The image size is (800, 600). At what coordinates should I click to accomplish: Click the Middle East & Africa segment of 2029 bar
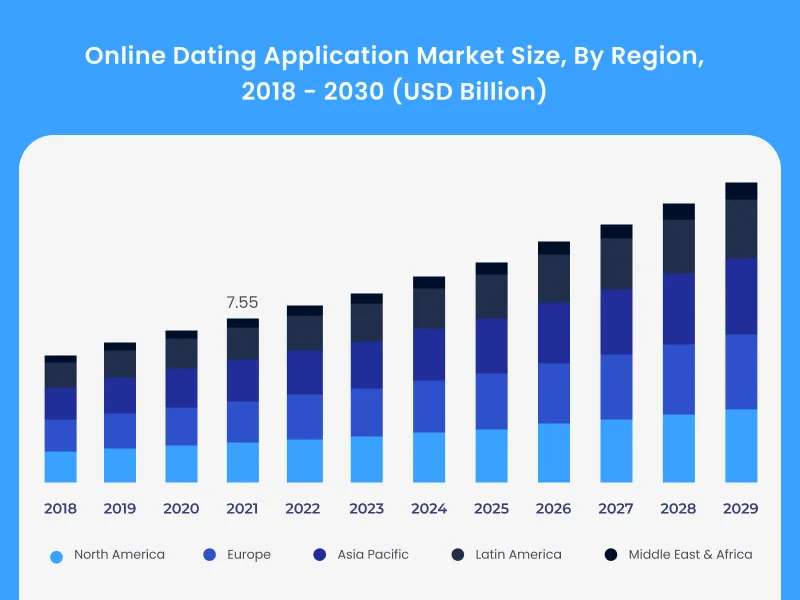741,191
